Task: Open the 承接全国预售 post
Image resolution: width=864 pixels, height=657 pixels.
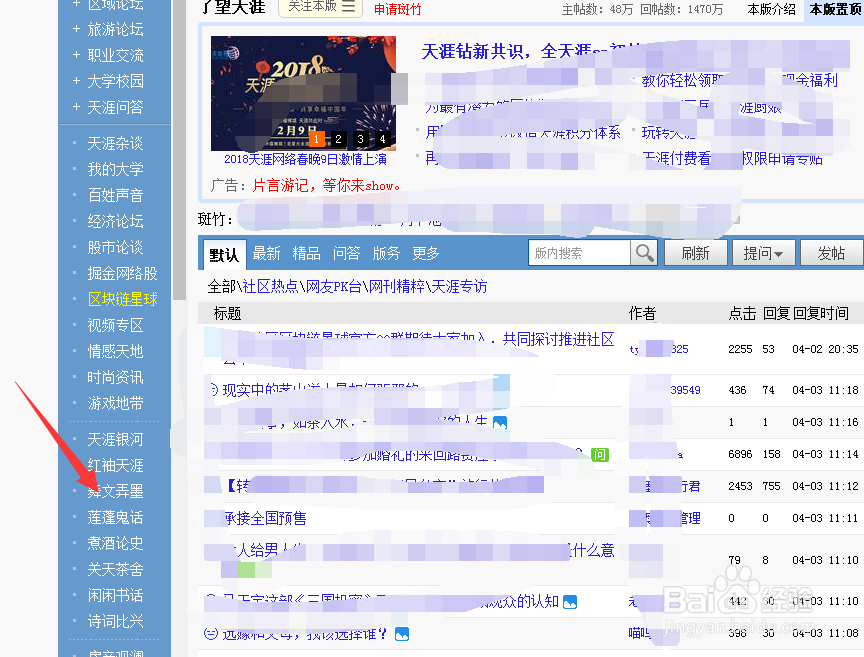Action: pyautogui.click(x=266, y=519)
